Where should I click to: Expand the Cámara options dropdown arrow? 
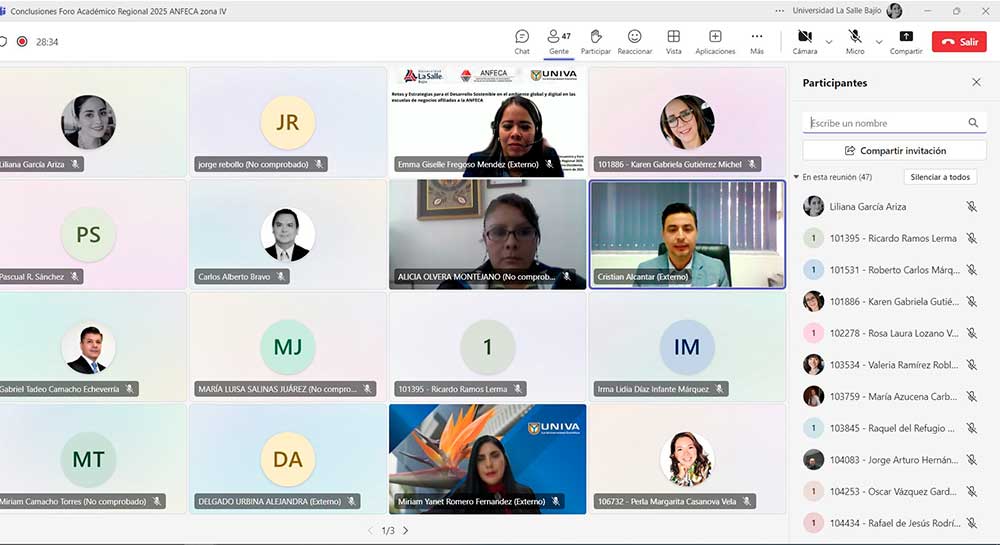(x=829, y=42)
